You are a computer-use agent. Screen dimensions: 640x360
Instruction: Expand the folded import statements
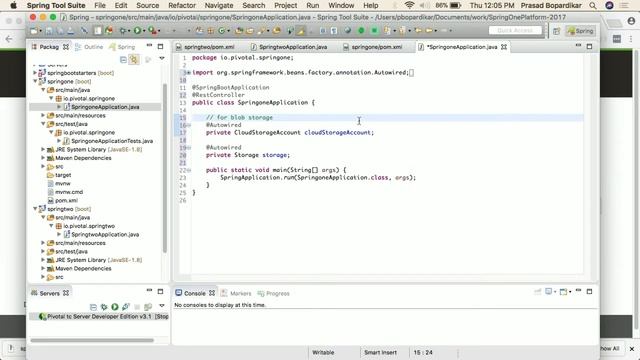click(x=188, y=73)
